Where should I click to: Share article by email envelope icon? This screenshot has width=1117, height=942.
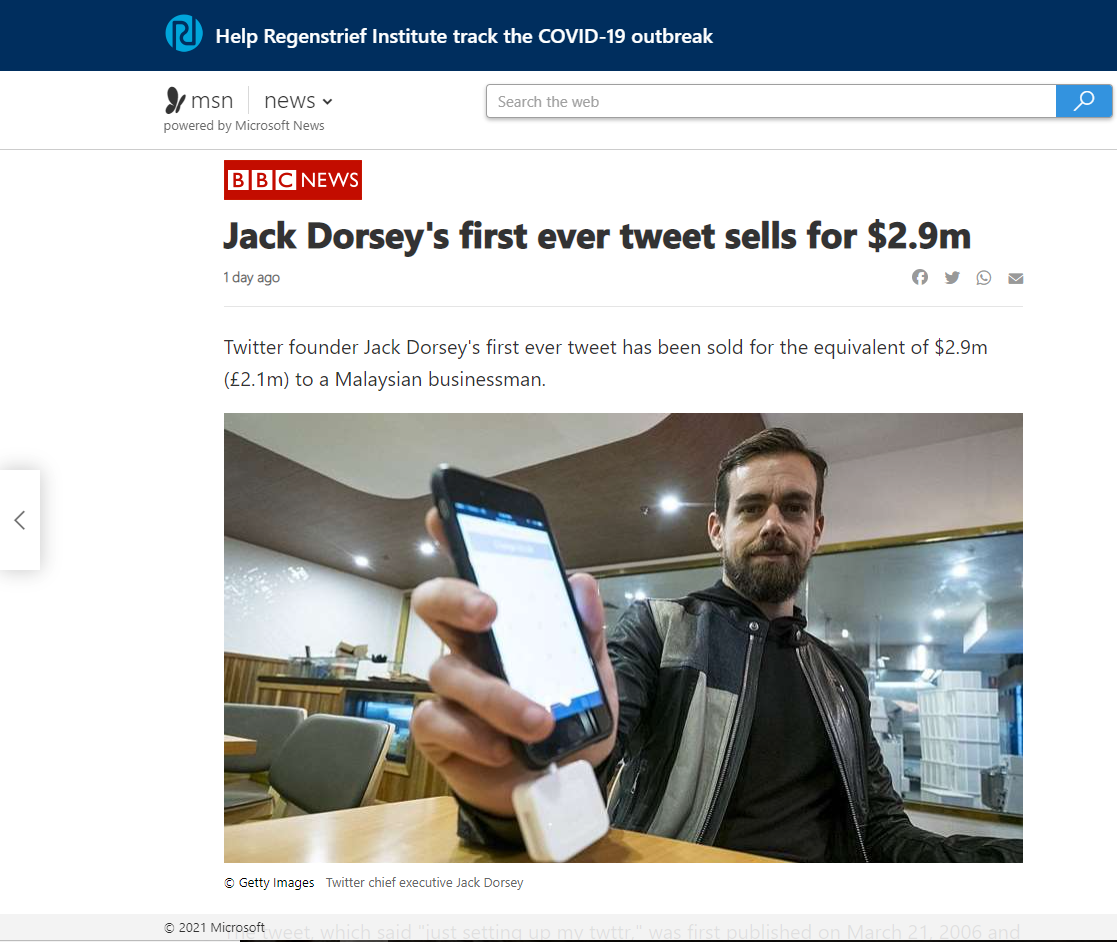pyautogui.click(x=1016, y=278)
